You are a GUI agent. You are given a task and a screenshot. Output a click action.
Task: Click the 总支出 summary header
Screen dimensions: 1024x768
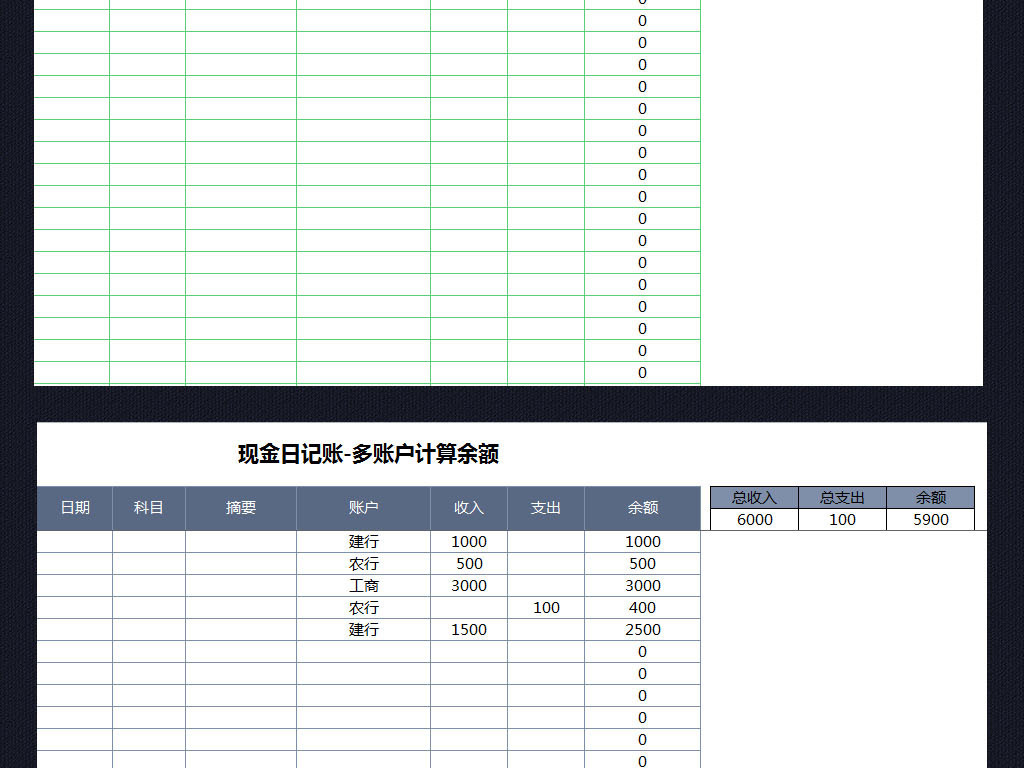(842, 498)
